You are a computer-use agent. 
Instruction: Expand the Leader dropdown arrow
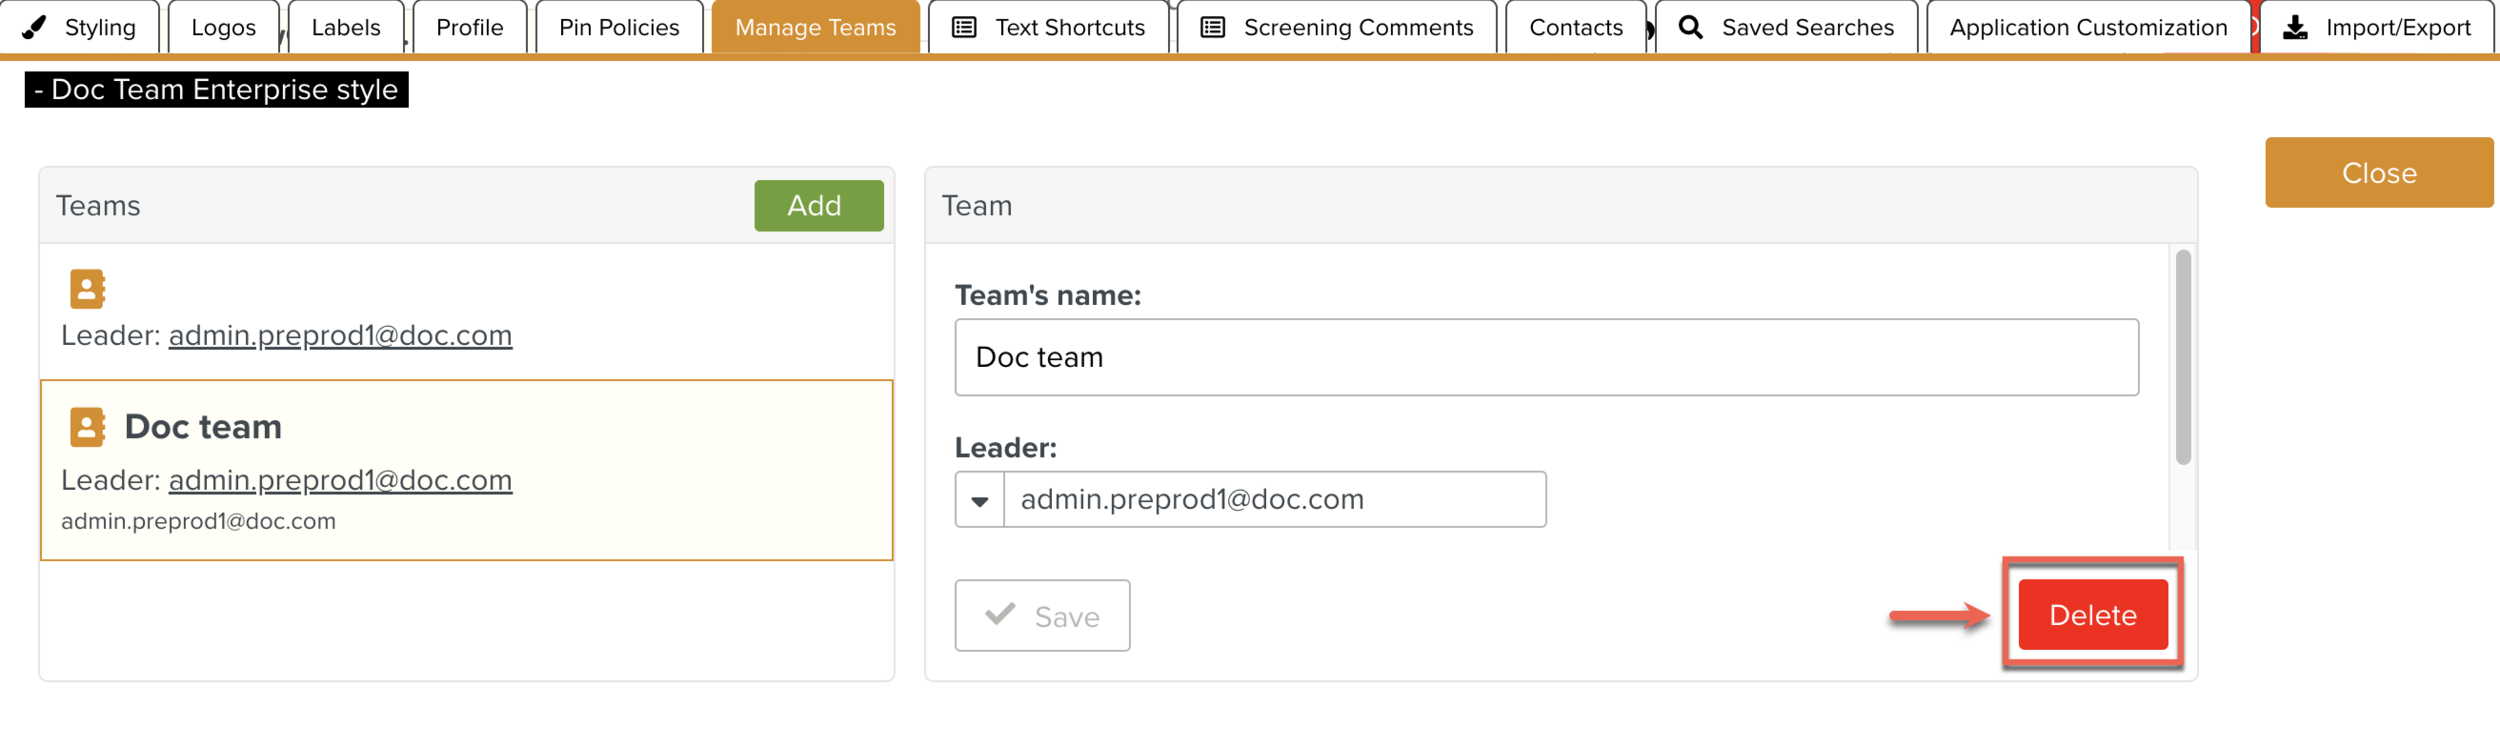[x=980, y=500]
